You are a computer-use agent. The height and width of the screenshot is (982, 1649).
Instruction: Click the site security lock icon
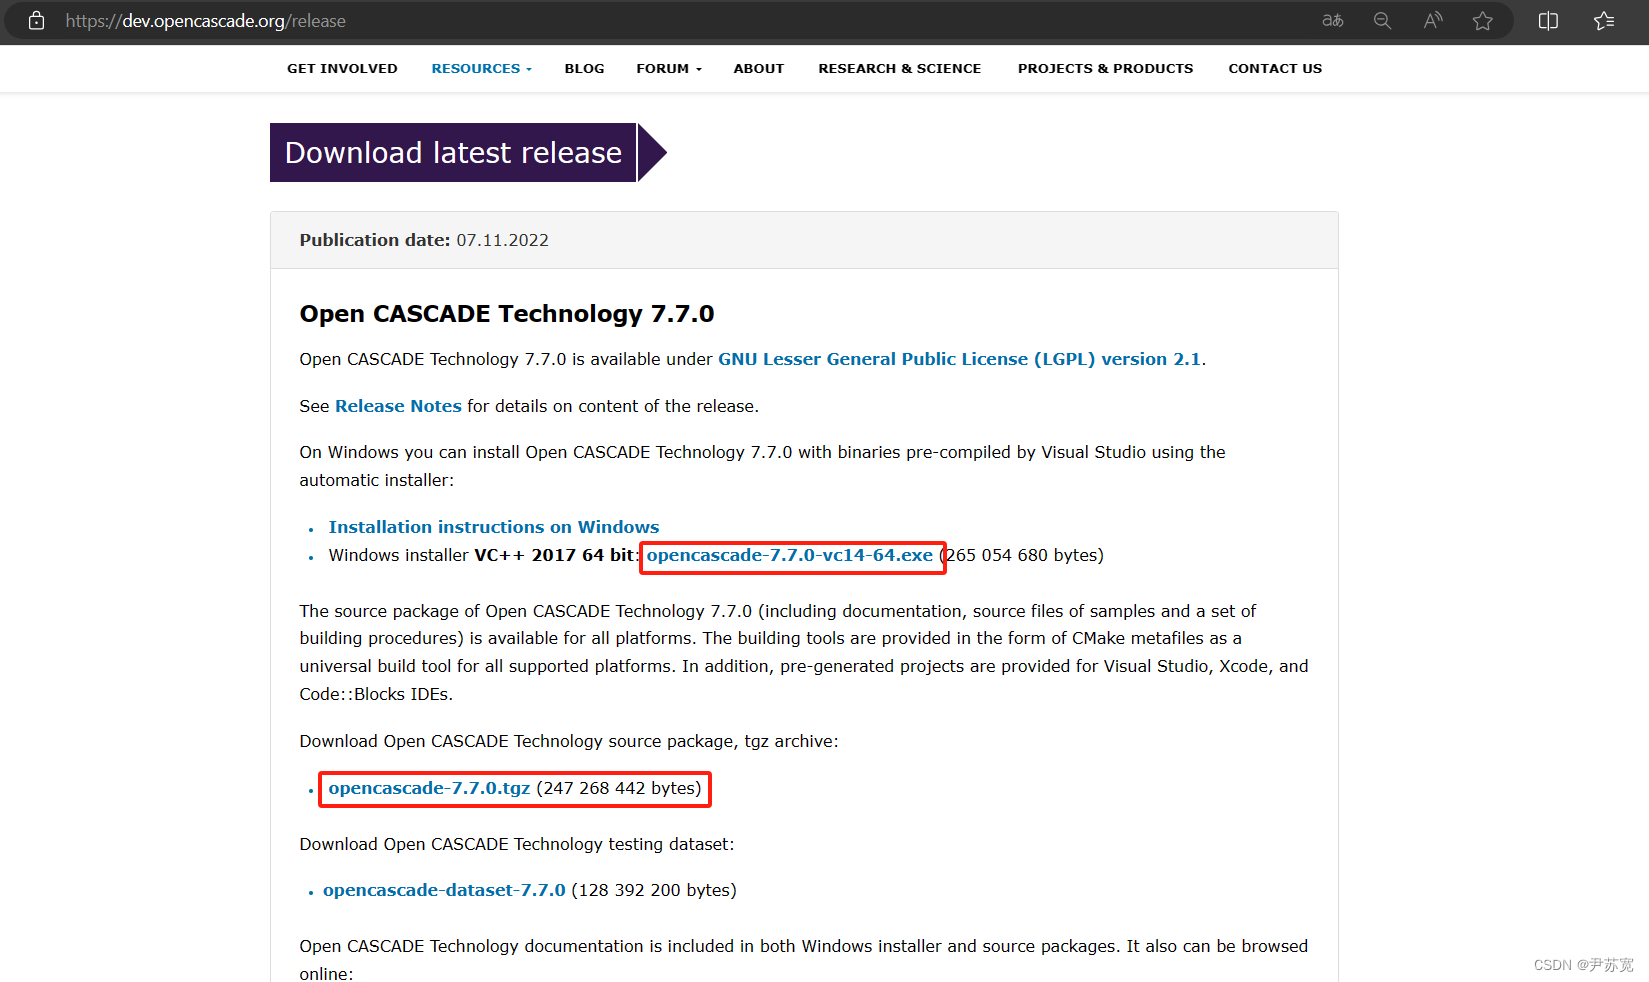point(36,20)
